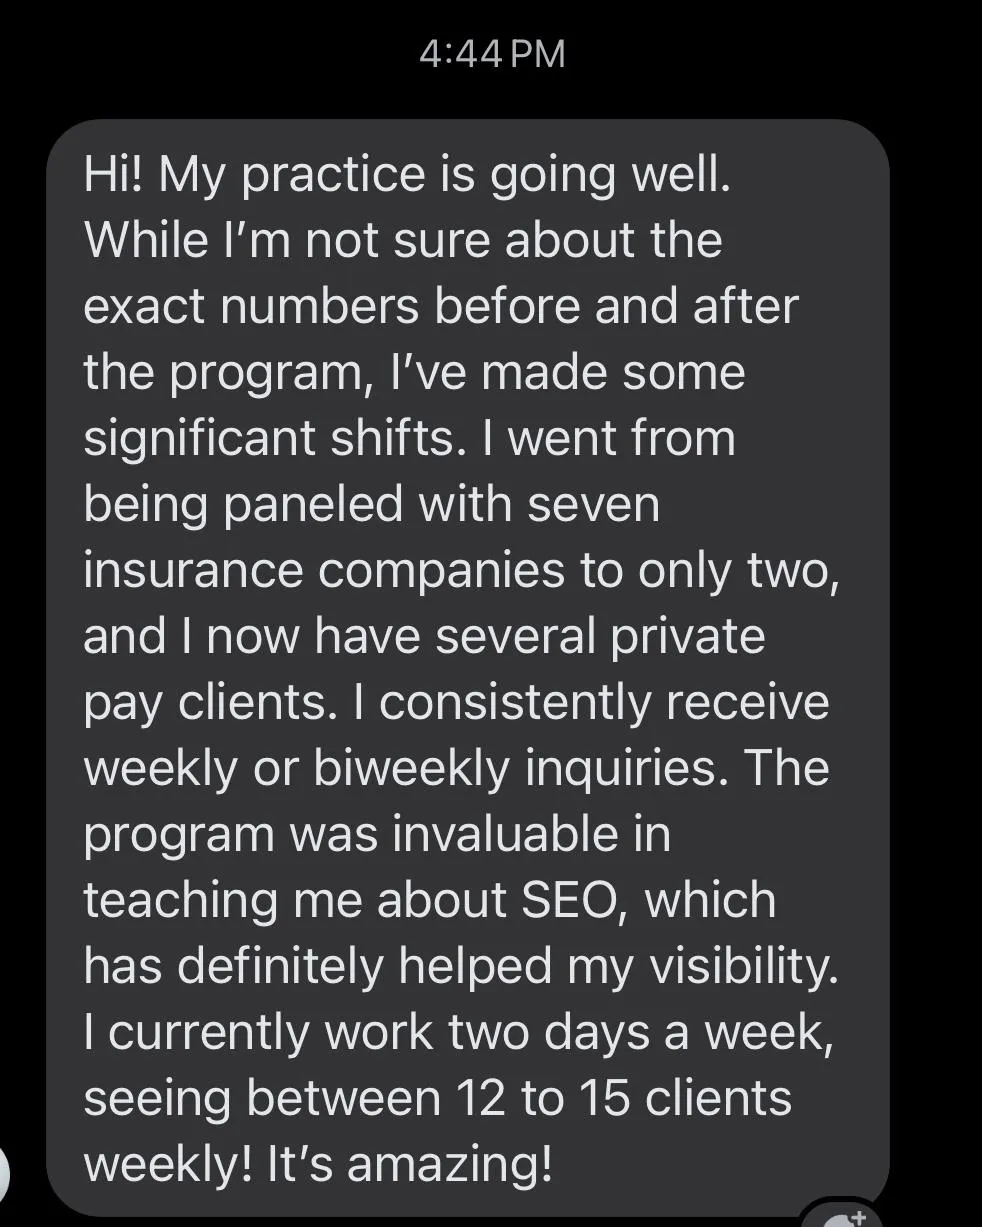The height and width of the screenshot is (1227, 982).
Task: Tap the number "15" in the message
Action: (x=603, y=1098)
